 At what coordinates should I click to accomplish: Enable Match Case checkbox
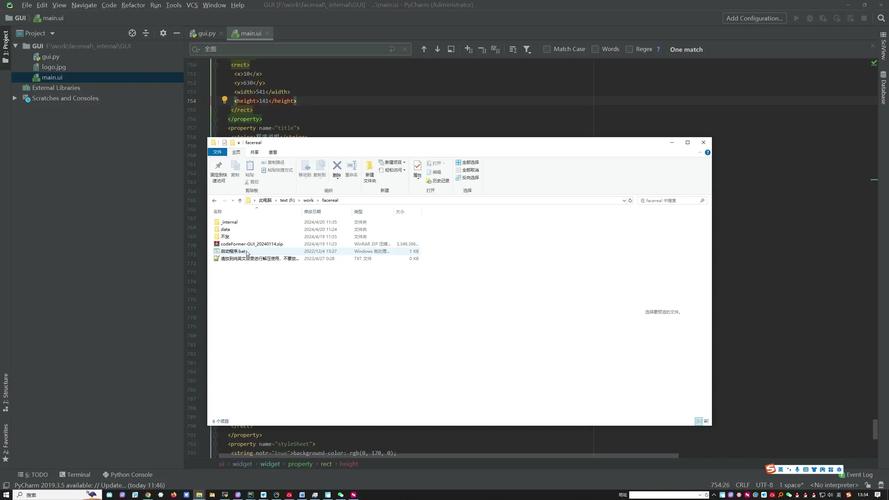click(x=547, y=49)
